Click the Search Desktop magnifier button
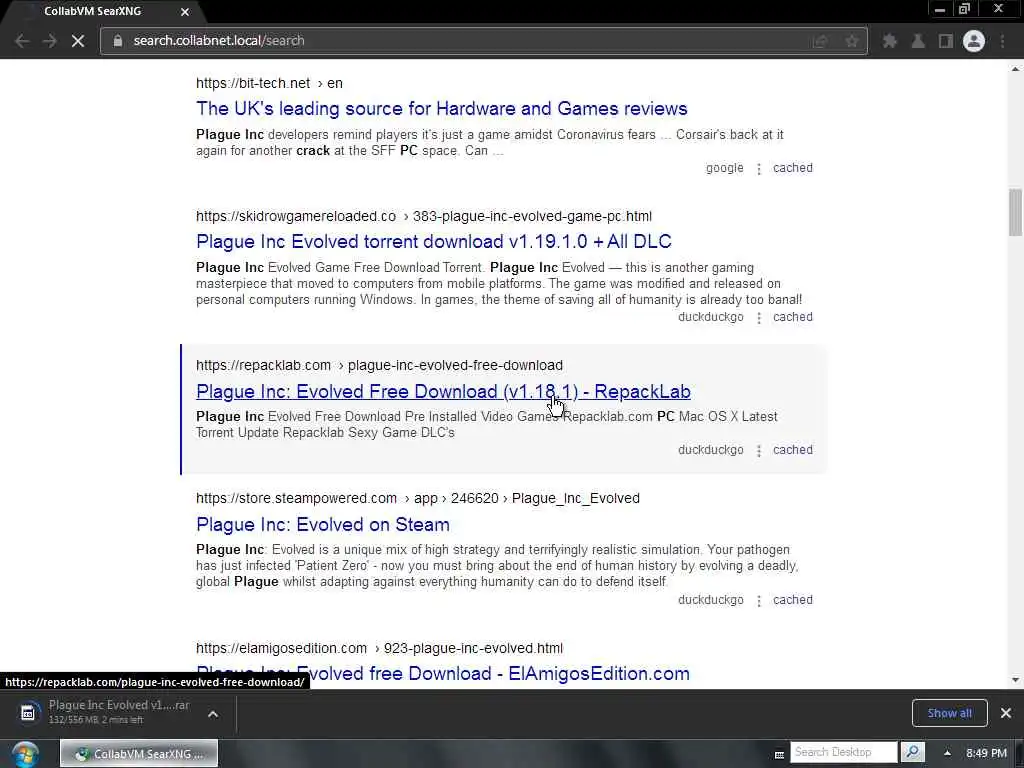 912,752
